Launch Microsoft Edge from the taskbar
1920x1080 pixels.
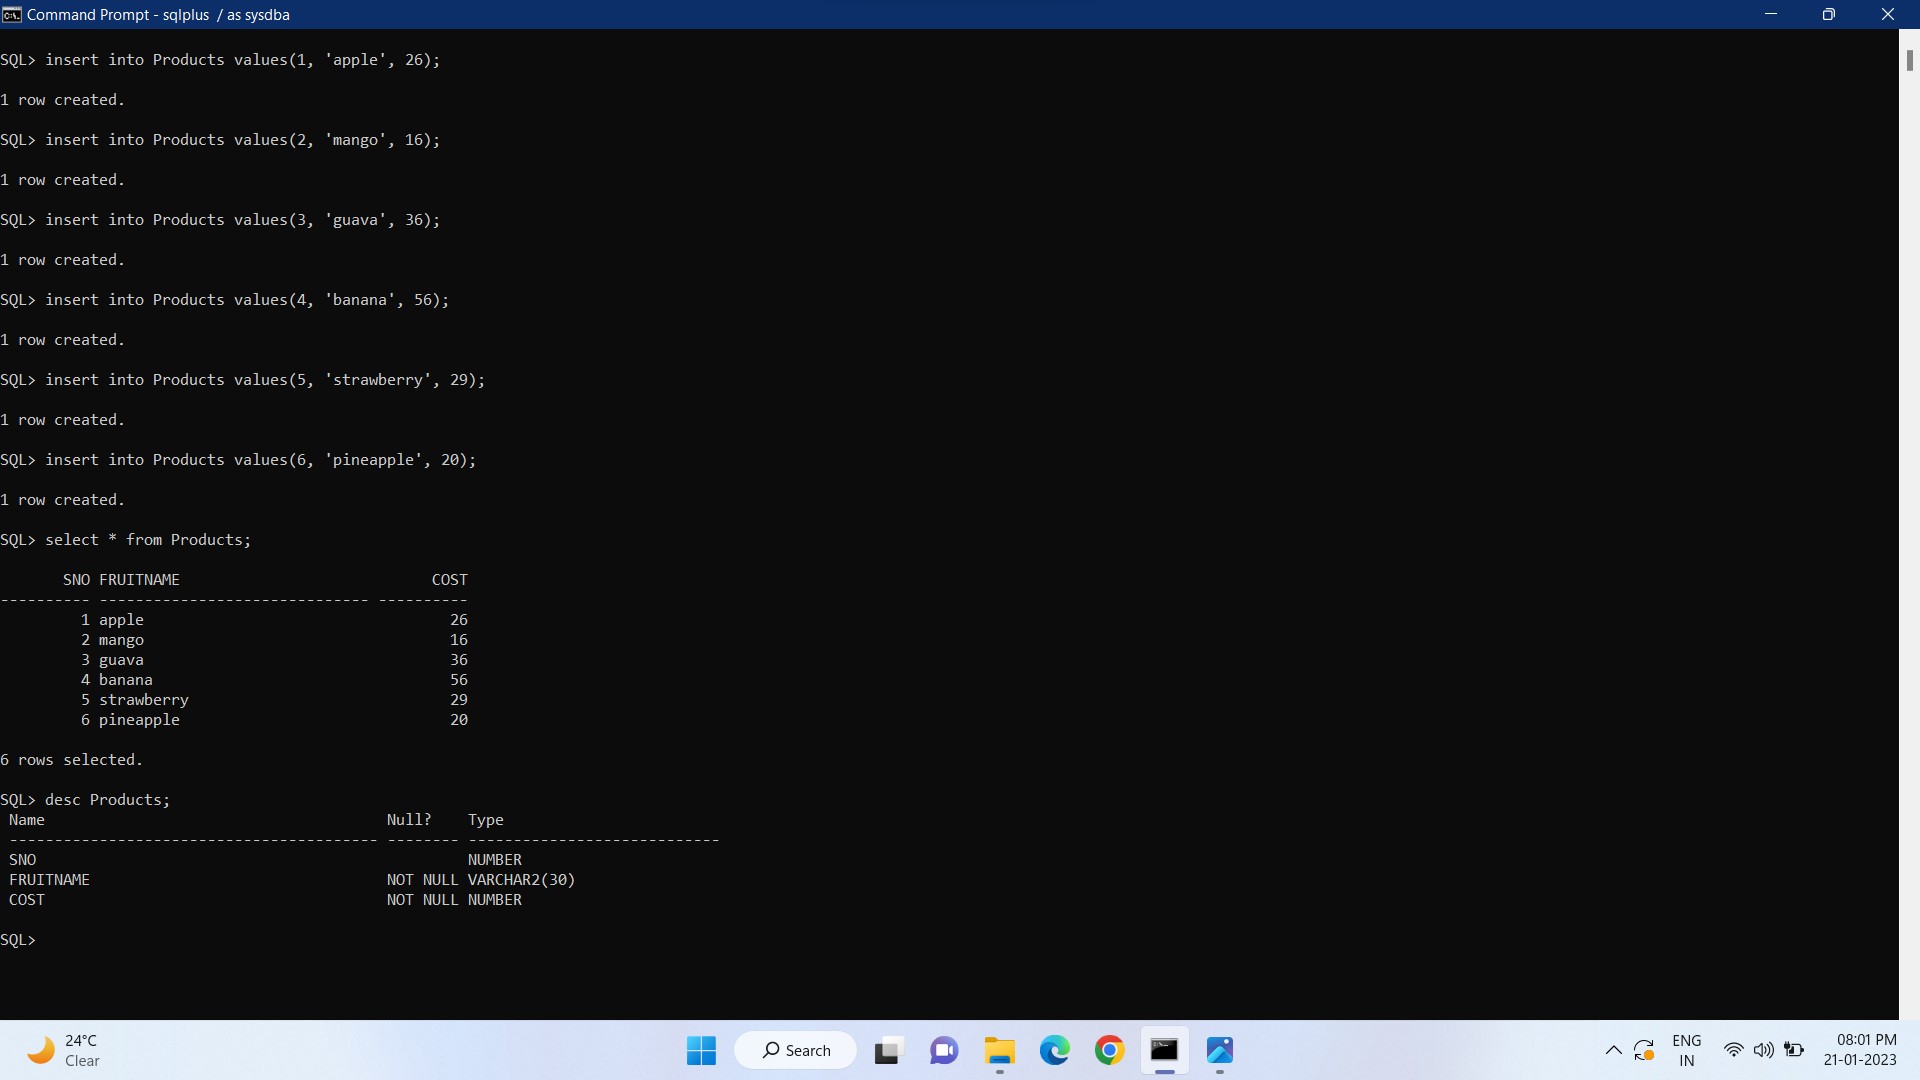[x=1054, y=1050]
